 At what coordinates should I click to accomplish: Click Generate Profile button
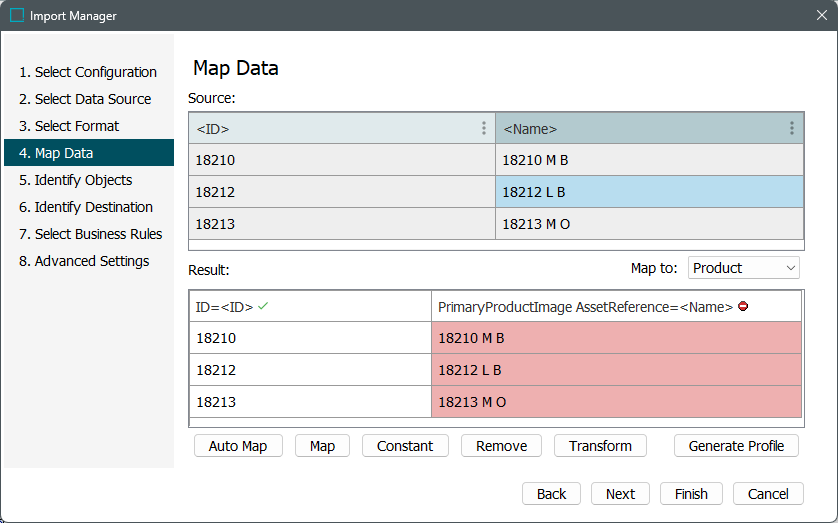(x=736, y=446)
